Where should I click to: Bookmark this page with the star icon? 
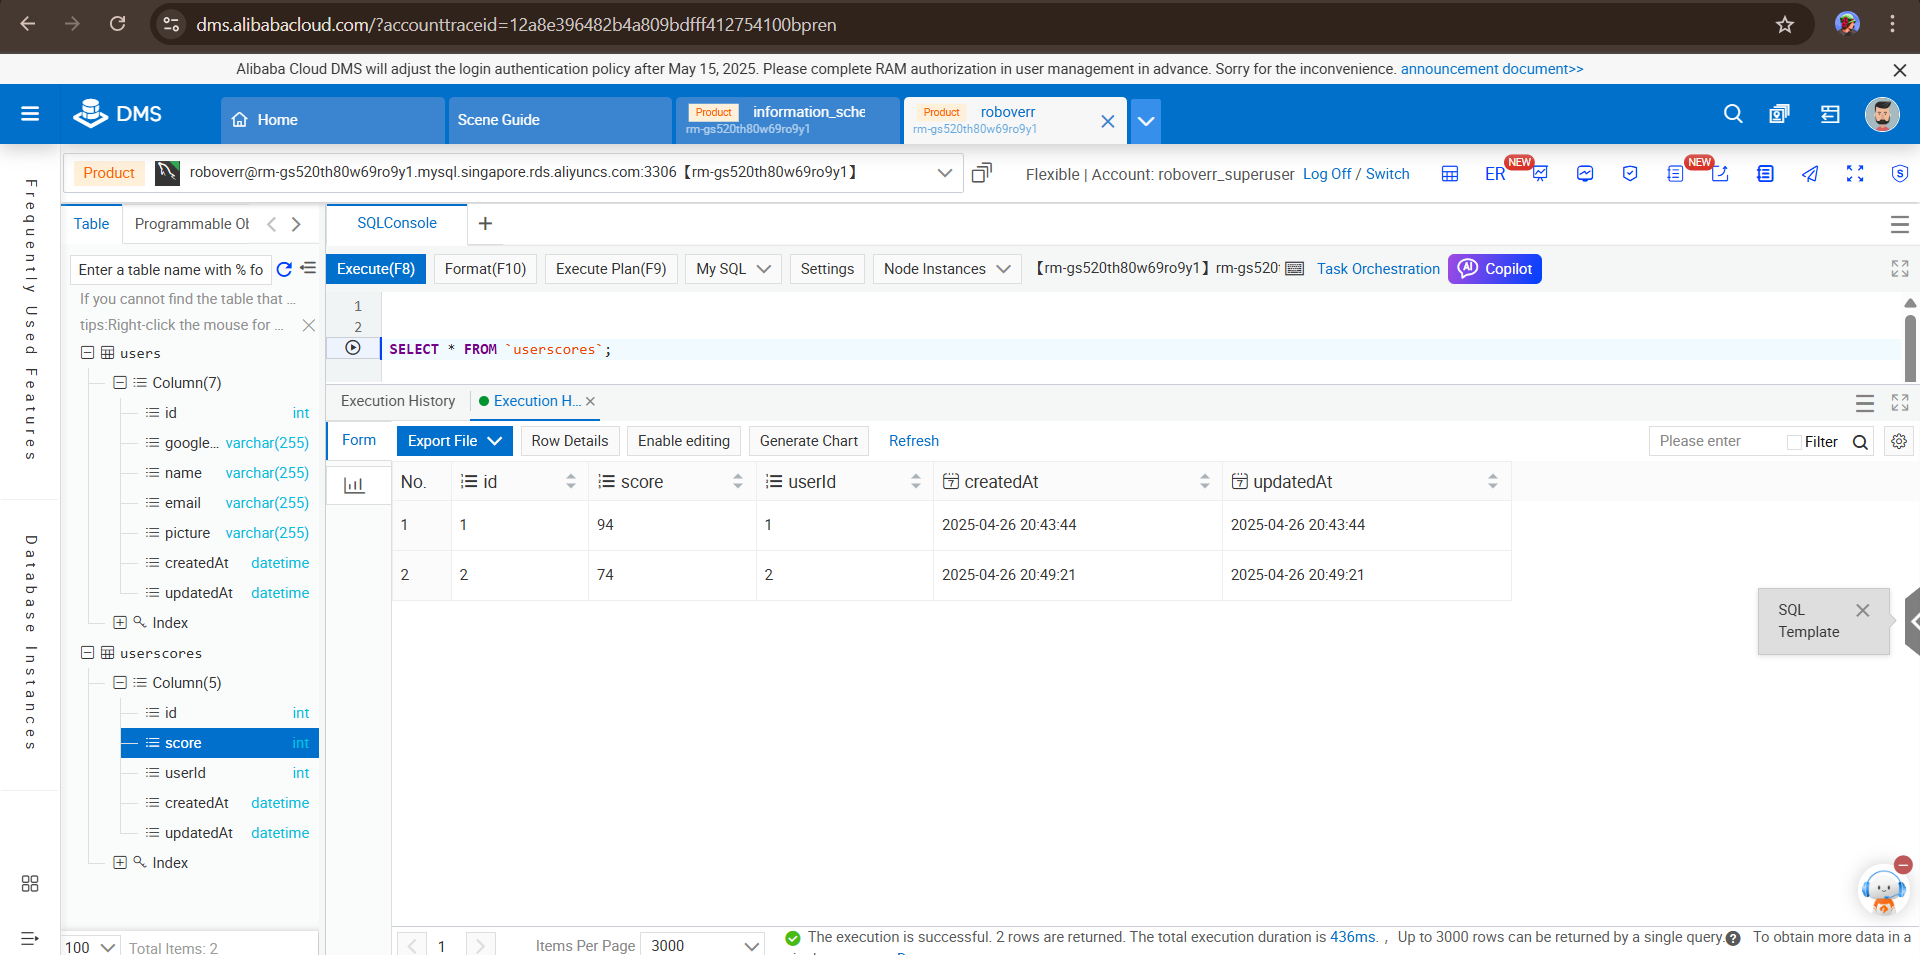(1785, 25)
